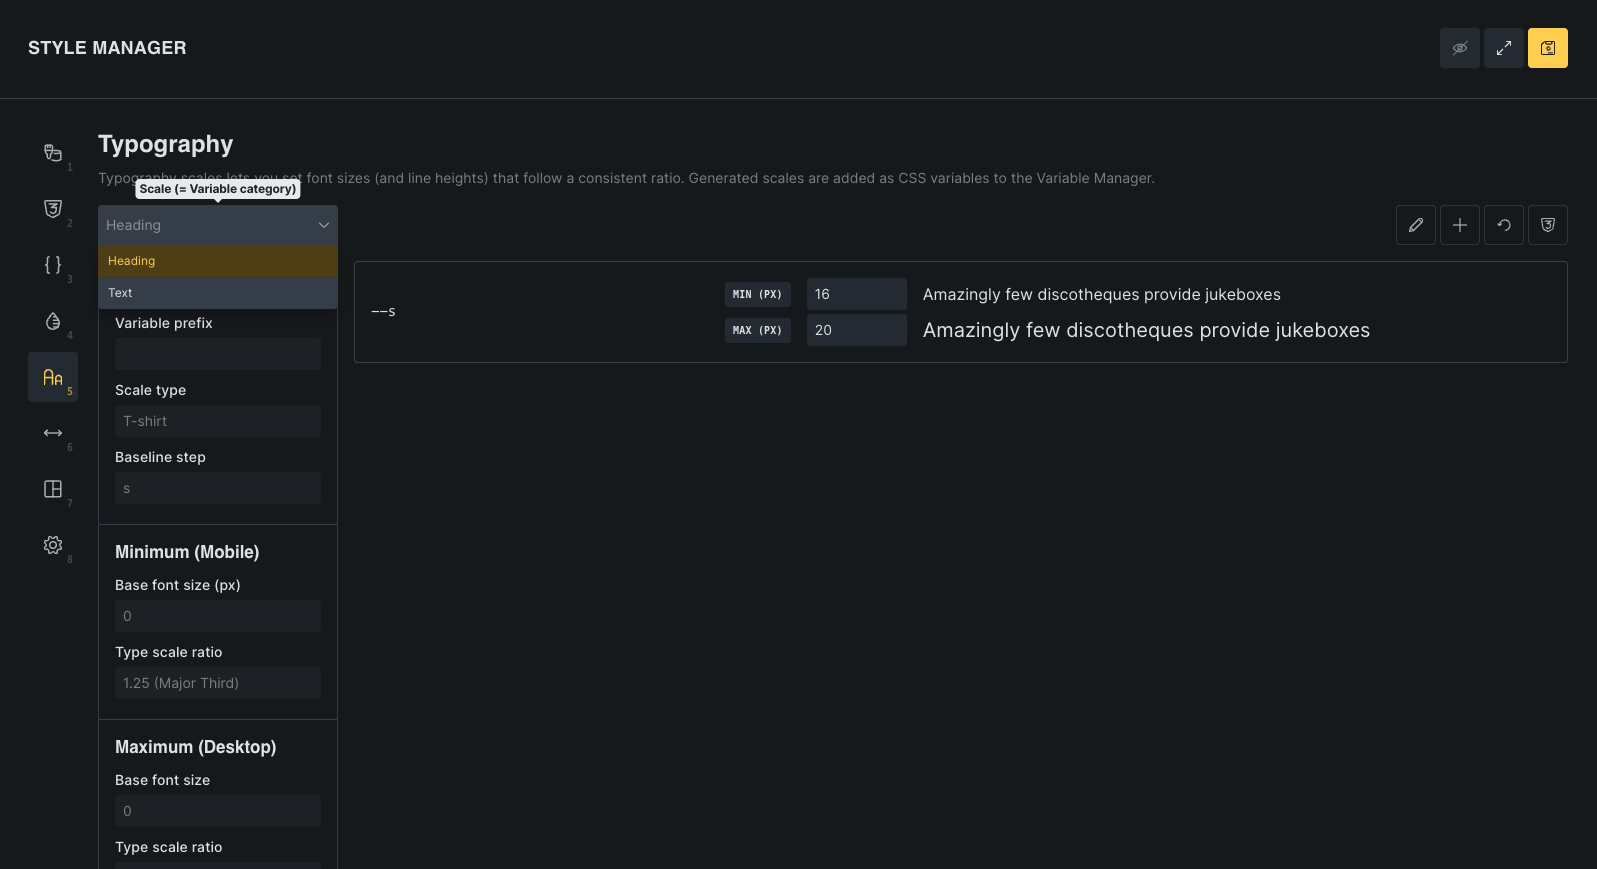The image size is (1597, 869).
Task: Open the curly braces variables tab
Action: (x=53, y=265)
